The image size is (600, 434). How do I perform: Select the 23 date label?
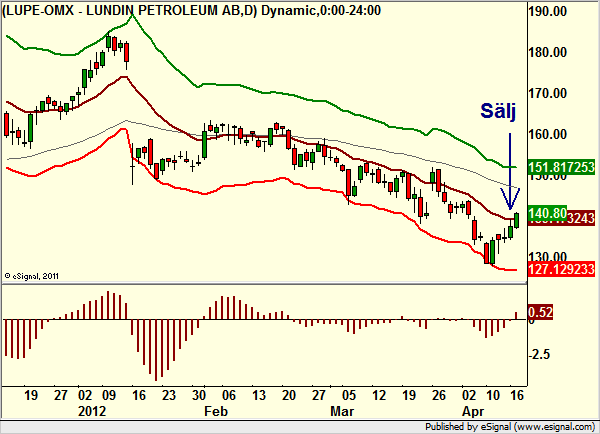tap(168, 395)
